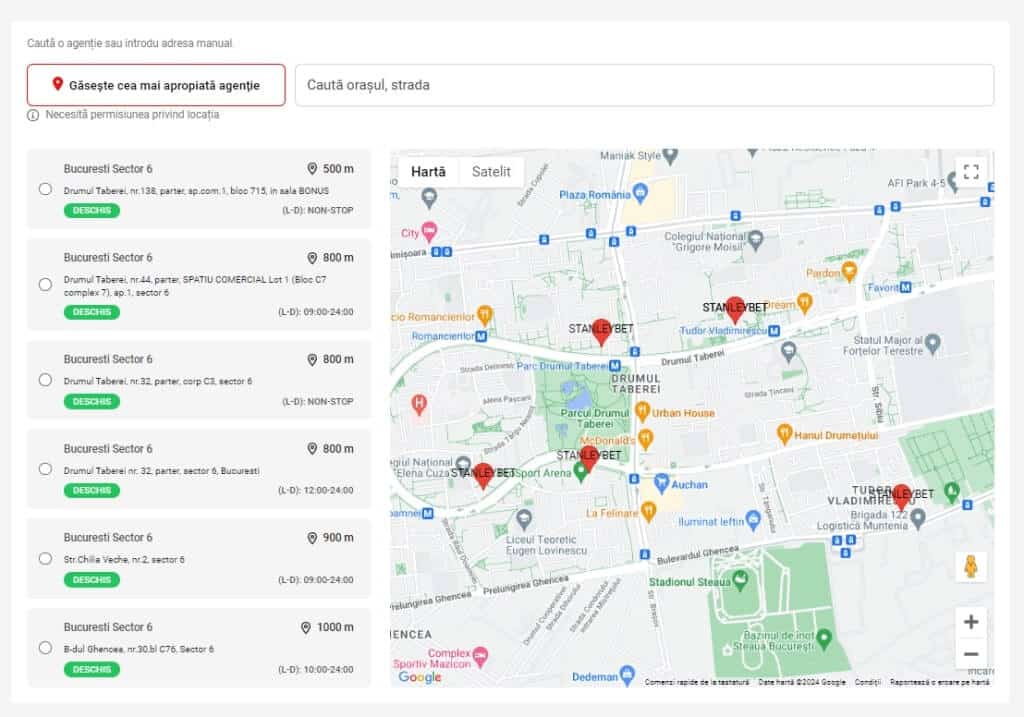The image size is (1024, 717).
Task: Zoom in on the map
Action: click(970, 622)
